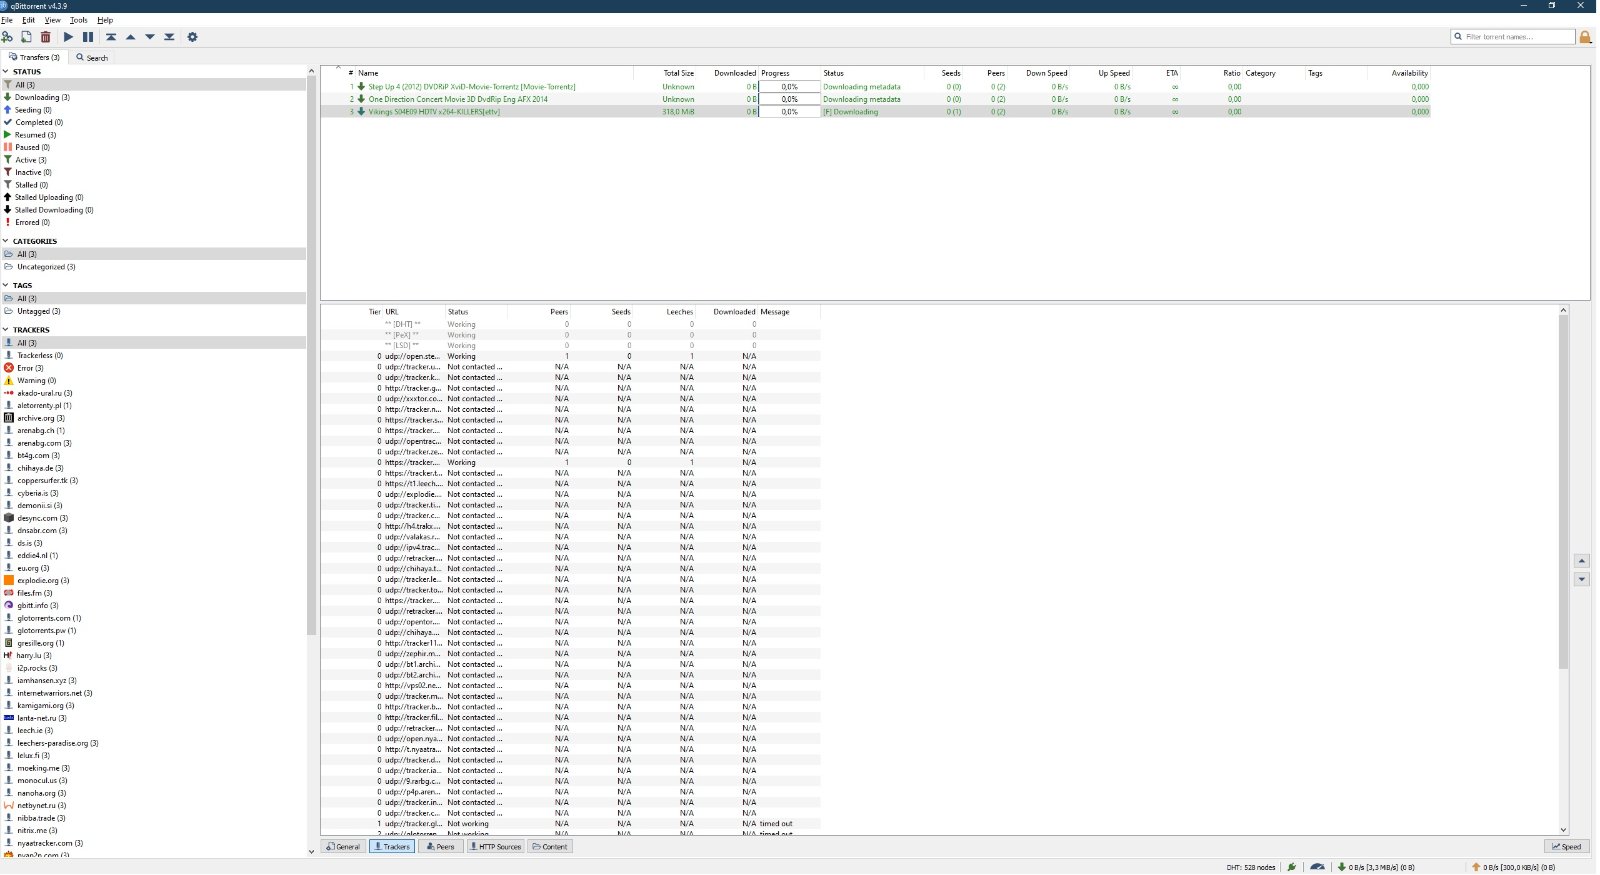Screen dimensions: 1600x875
Task: Open the General tab at bottom
Action: click(x=343, y=847)
